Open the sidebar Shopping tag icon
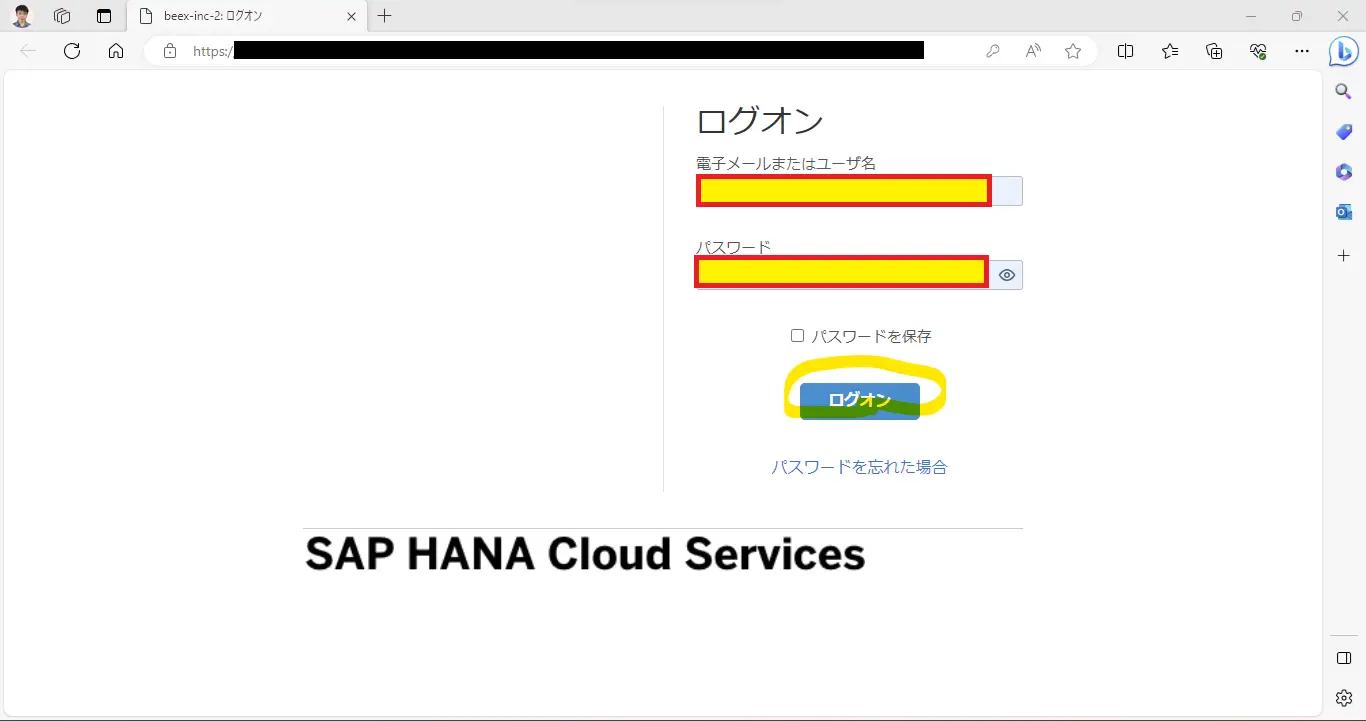The width and height of the screenshot is (1366, 721). pos(1344,133)
